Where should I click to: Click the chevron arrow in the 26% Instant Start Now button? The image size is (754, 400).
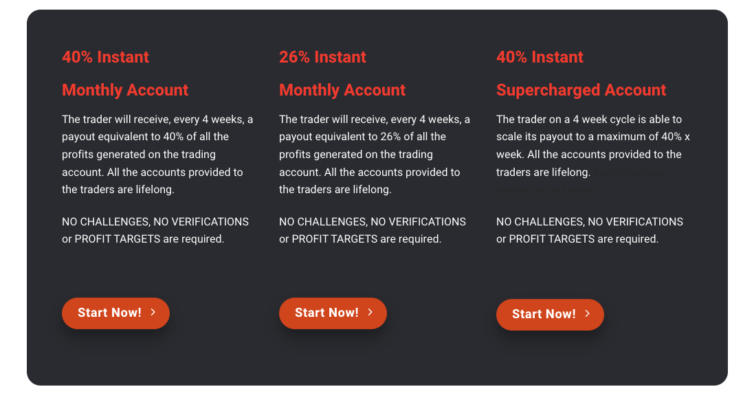coord(370,312)
